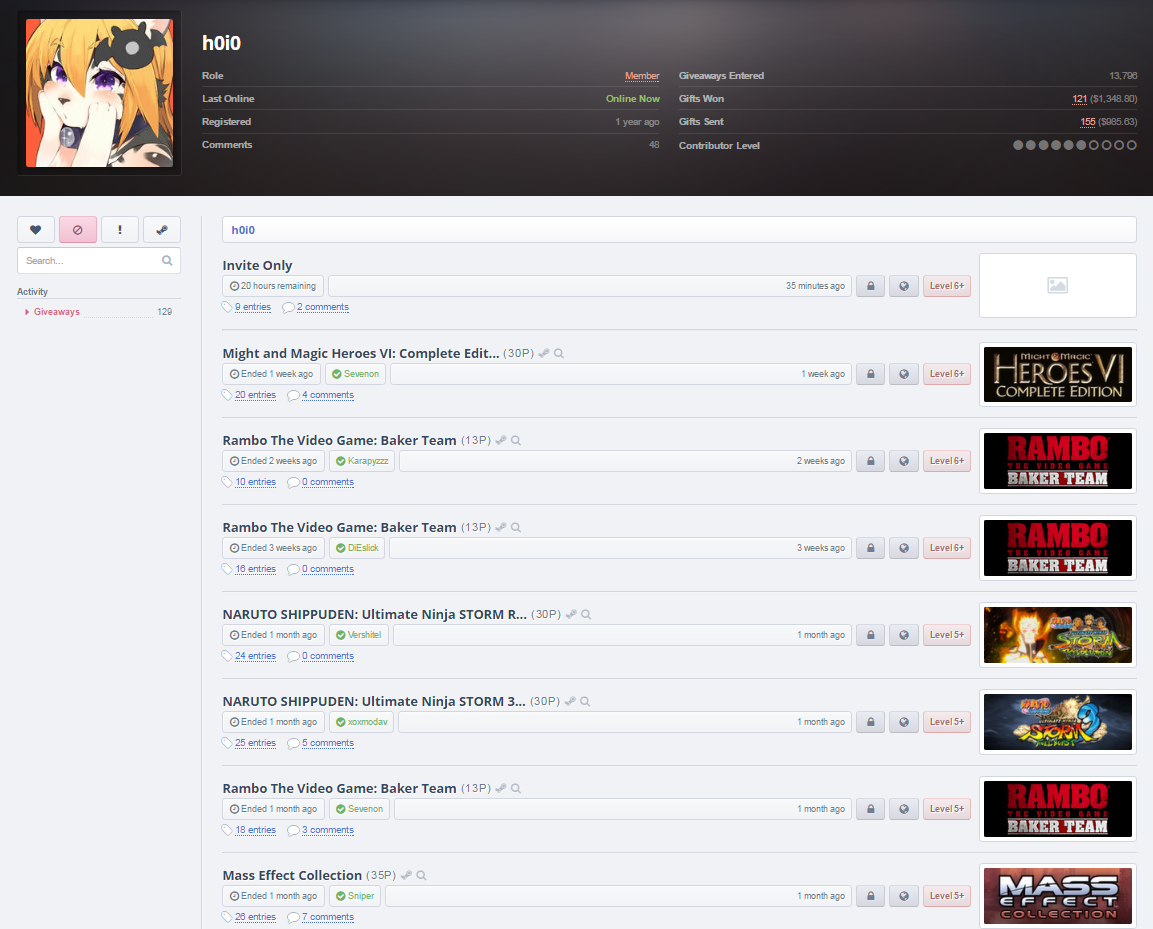Click Mass Effect Collection banner thumbnail
The height and width of the screenshot is (929, 1153).
(x=1057, y=896)
